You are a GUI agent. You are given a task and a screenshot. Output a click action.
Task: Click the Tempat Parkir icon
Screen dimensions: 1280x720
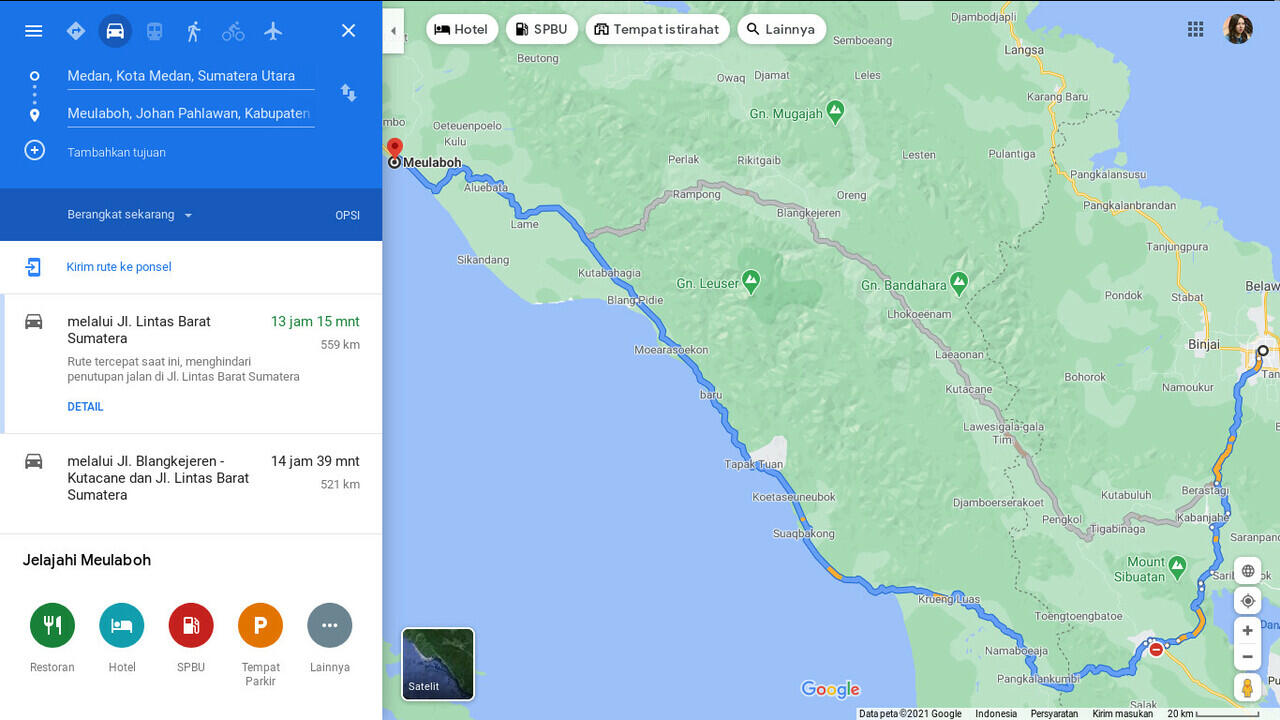point(260,625)
